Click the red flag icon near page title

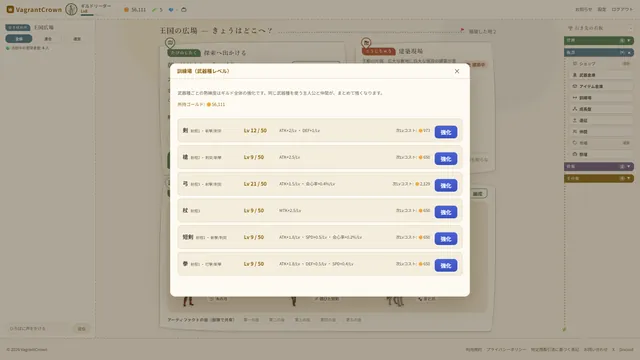462,30
